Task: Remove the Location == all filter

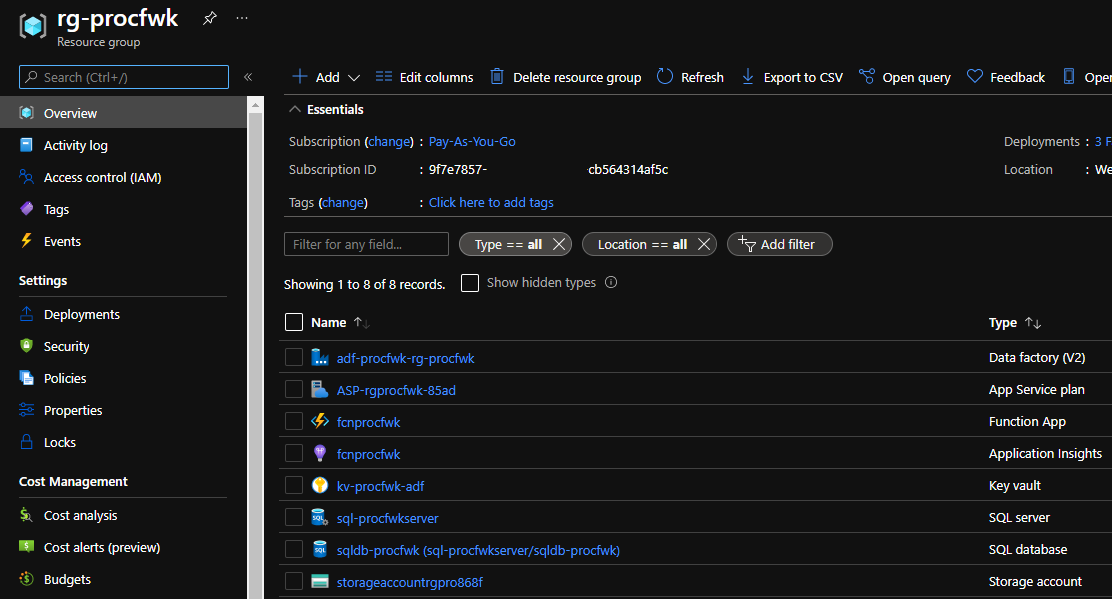Action: coord(704,245)
